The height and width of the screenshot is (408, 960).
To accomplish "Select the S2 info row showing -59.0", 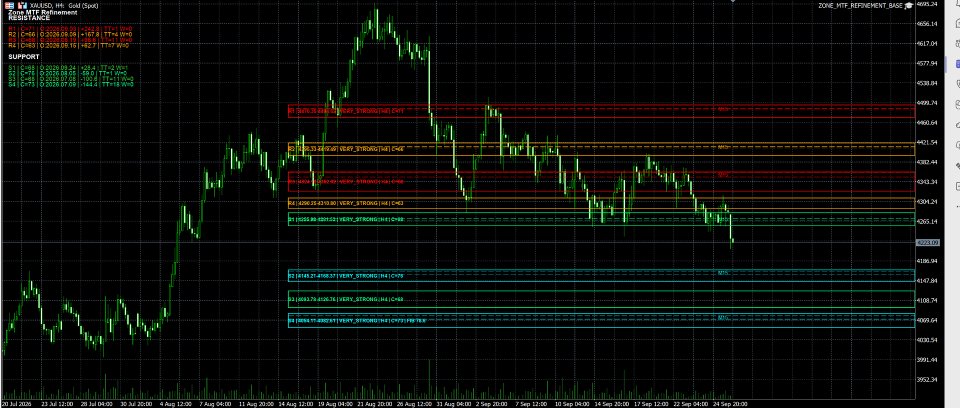I will [67, 73].
